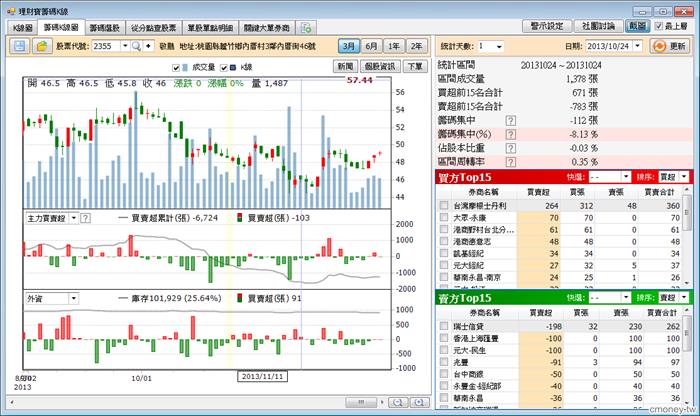Open the 買方Top15 排序 dropdown
This screenshot has width=700, height=416.
tap(684, 177)
